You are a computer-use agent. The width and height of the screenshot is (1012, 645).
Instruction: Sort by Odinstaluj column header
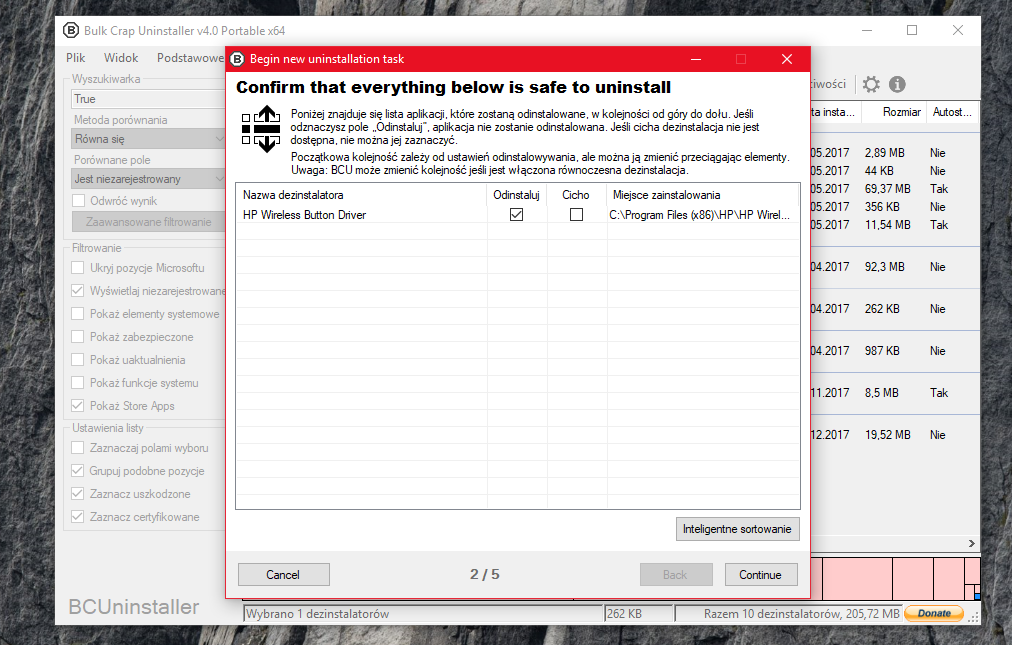point(516,195)
